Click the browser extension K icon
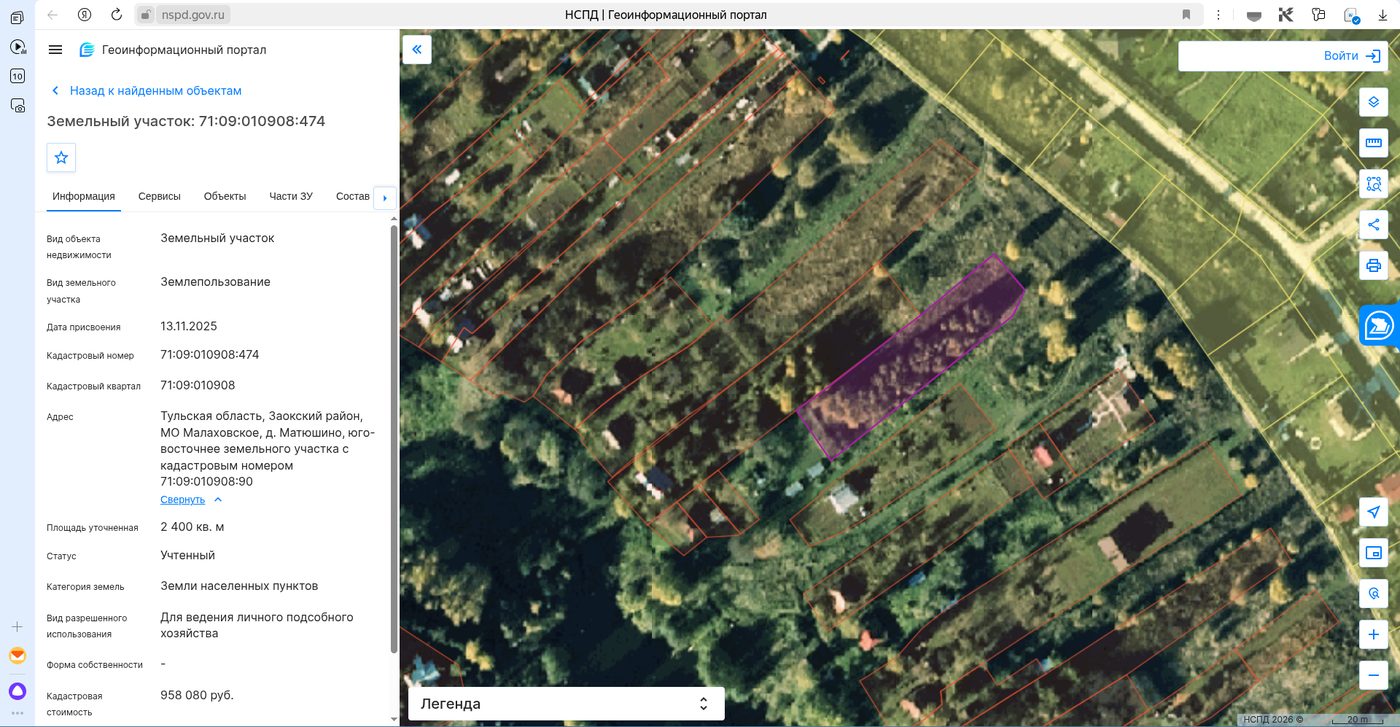Image resolution: width=1400 pixels, height=727 pixels. (1286, 15)
